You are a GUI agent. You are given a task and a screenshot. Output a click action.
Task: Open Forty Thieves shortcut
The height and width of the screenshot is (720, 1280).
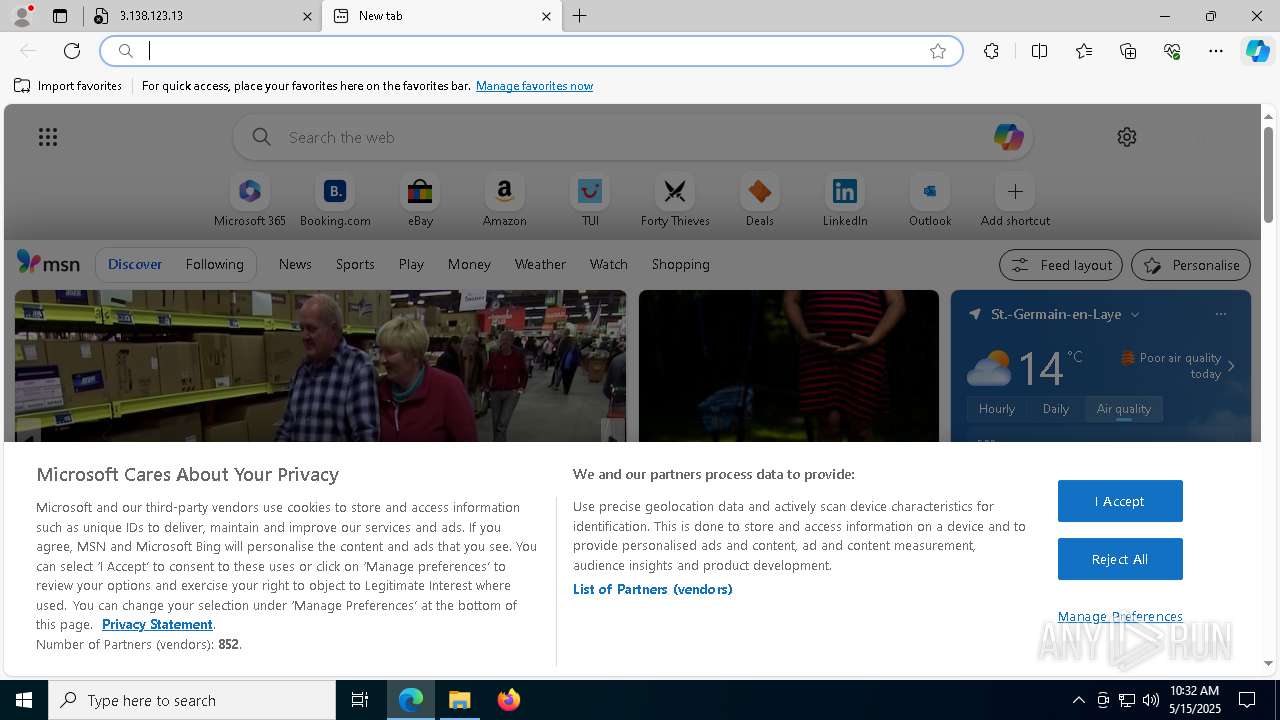click(x=675, y=201)
